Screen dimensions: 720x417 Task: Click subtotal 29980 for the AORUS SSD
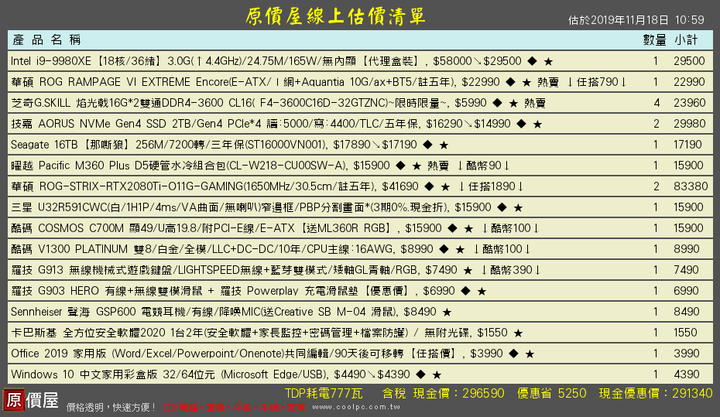click(689, 124)
